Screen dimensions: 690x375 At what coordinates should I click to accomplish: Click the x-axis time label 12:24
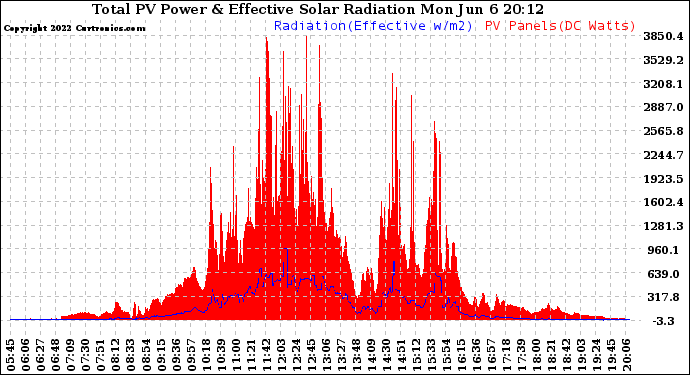point(296,355)
